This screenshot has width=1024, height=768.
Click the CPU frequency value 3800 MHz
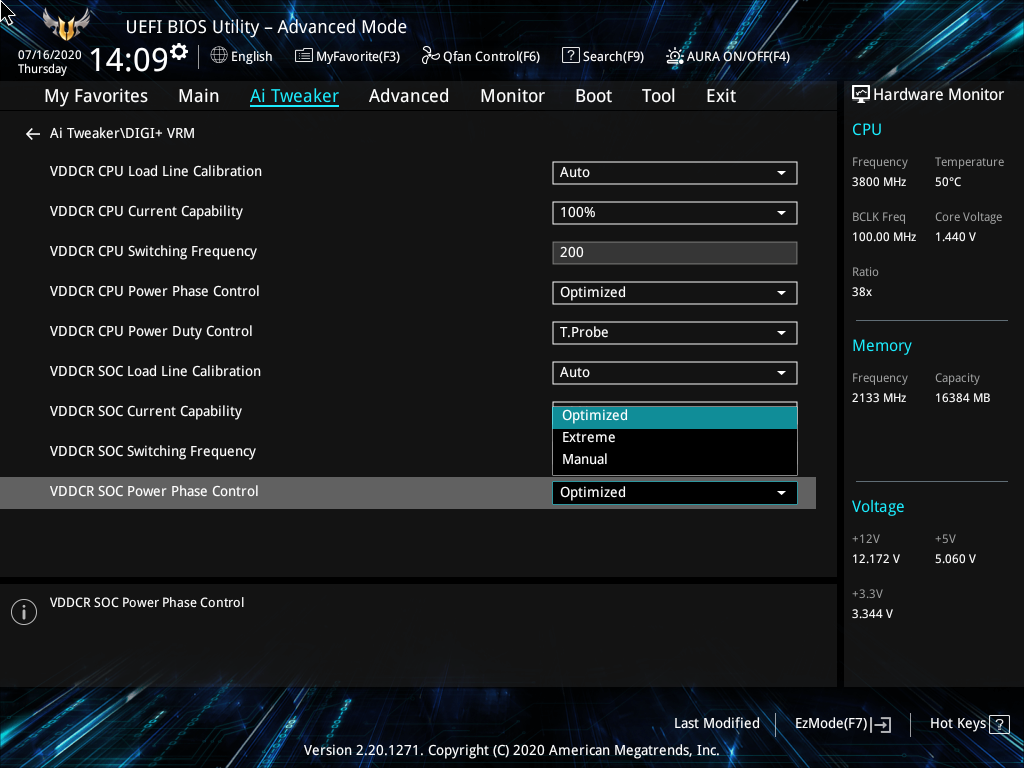point(878,182)
